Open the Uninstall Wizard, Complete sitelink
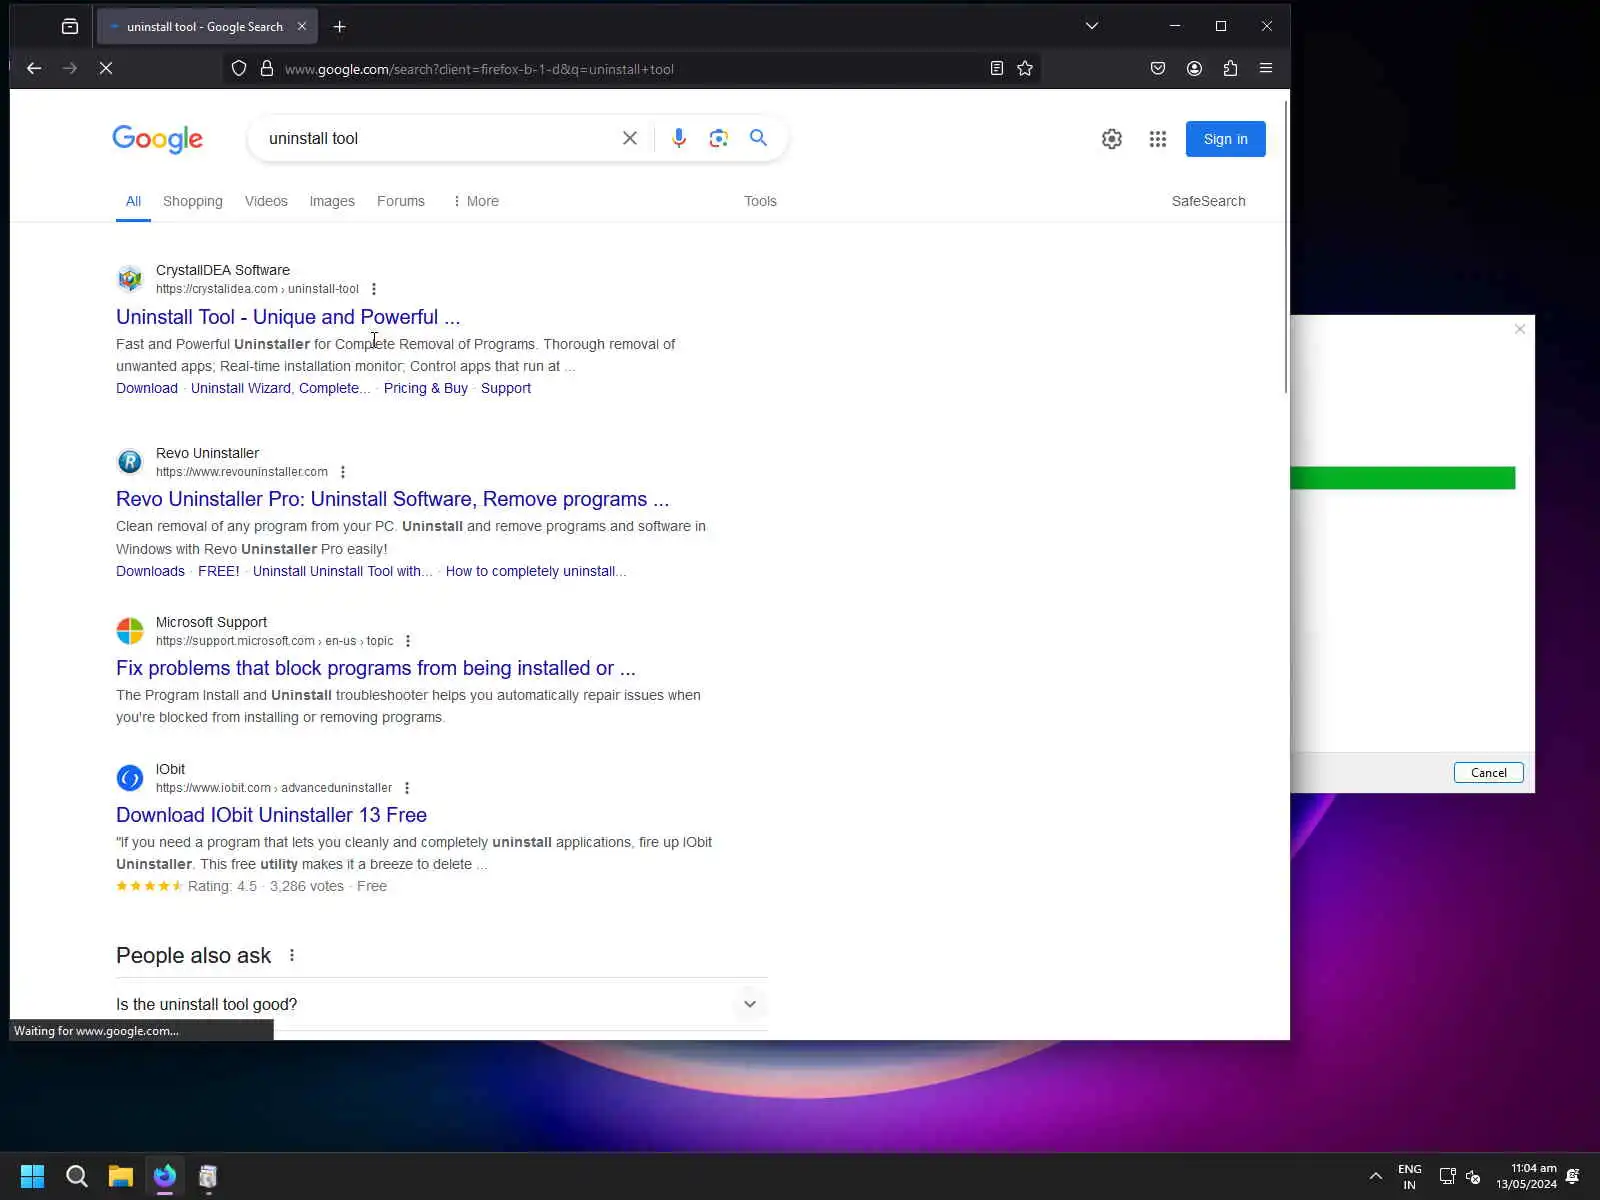Image resolution: width=1600 pixels, height=1200 pixels. click(281, 388)
